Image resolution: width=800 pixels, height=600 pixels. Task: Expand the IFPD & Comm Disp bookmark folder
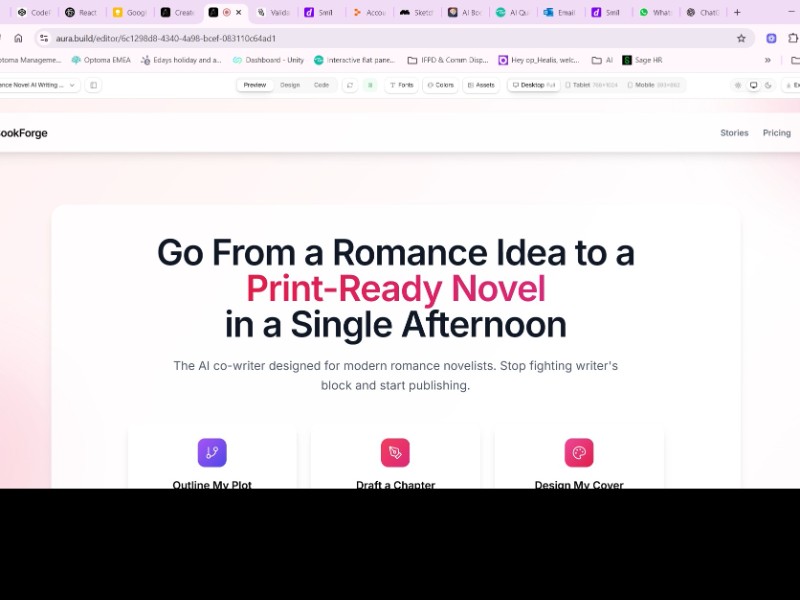tap(447, 60)
